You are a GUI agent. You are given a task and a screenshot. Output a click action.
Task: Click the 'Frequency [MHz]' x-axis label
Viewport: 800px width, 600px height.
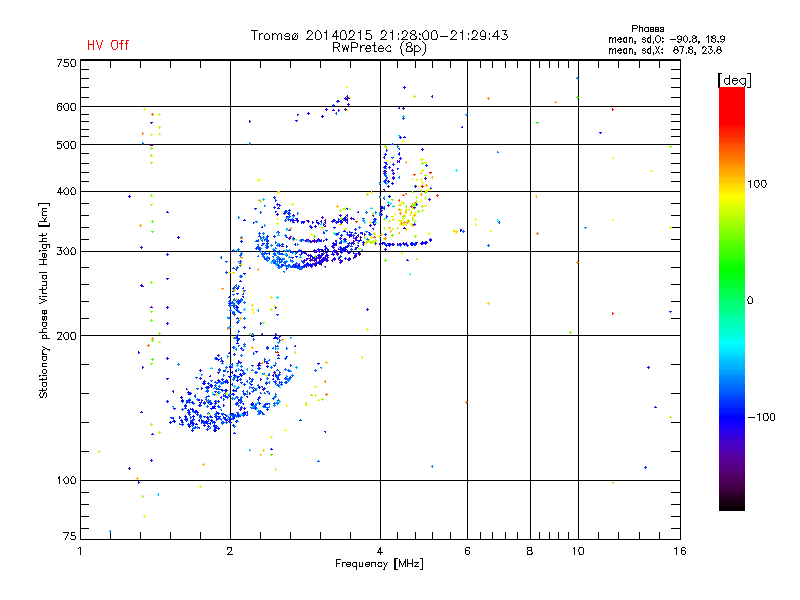click(x=379, y=564)
